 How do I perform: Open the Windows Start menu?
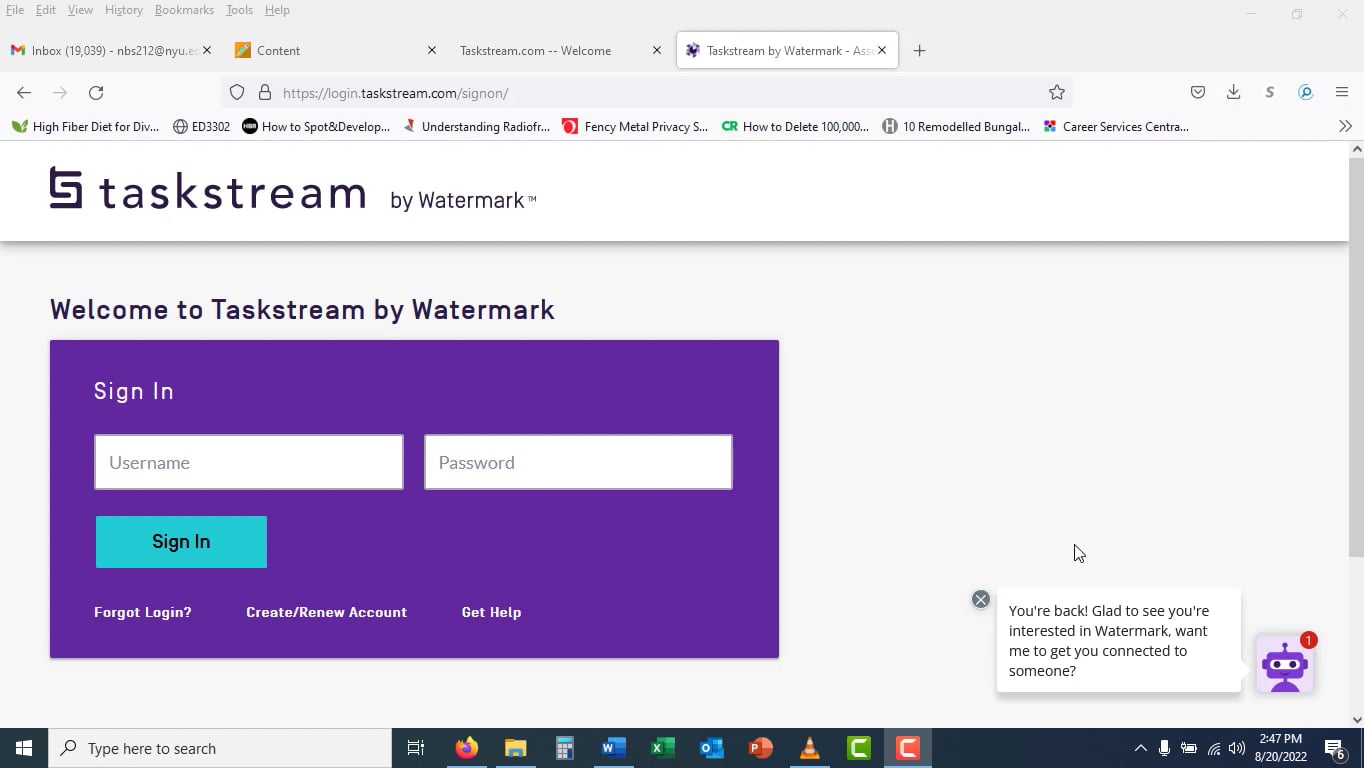coord(24,748)
